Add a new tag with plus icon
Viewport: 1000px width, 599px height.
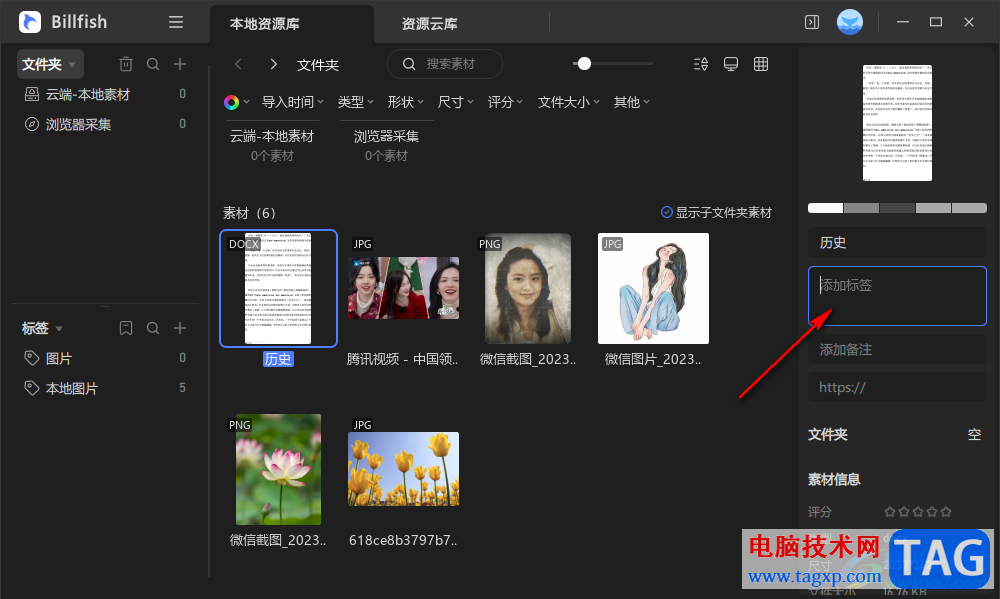tap(180, 328)
